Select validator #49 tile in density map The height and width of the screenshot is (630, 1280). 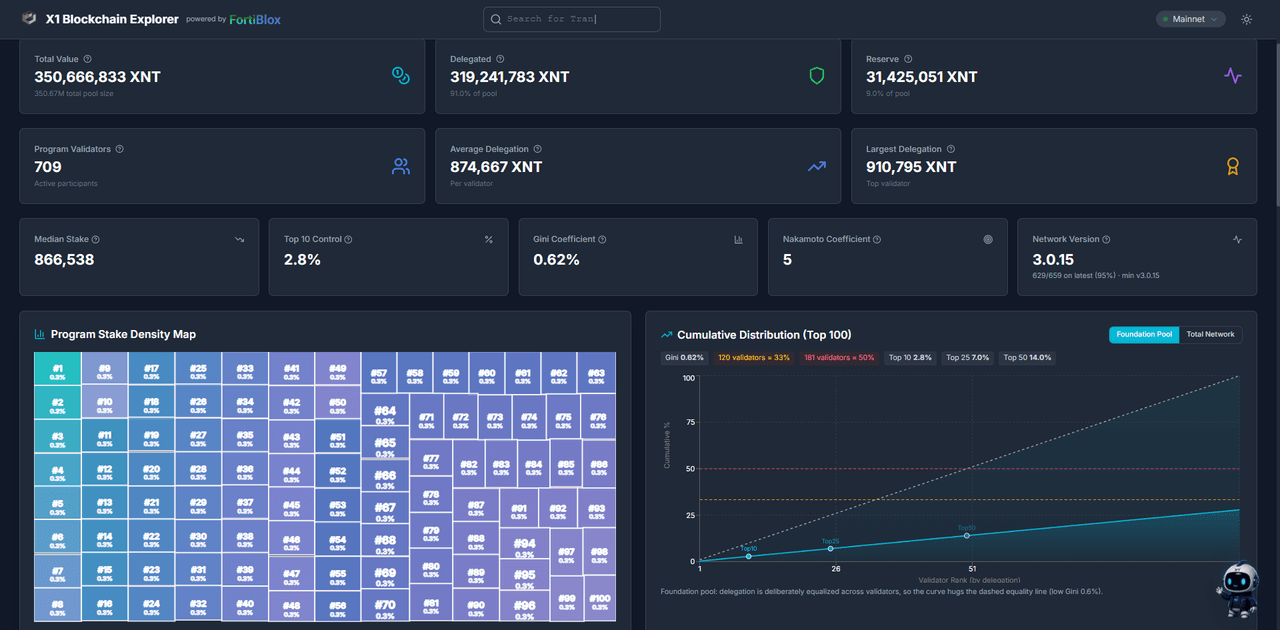coord(337,368)
